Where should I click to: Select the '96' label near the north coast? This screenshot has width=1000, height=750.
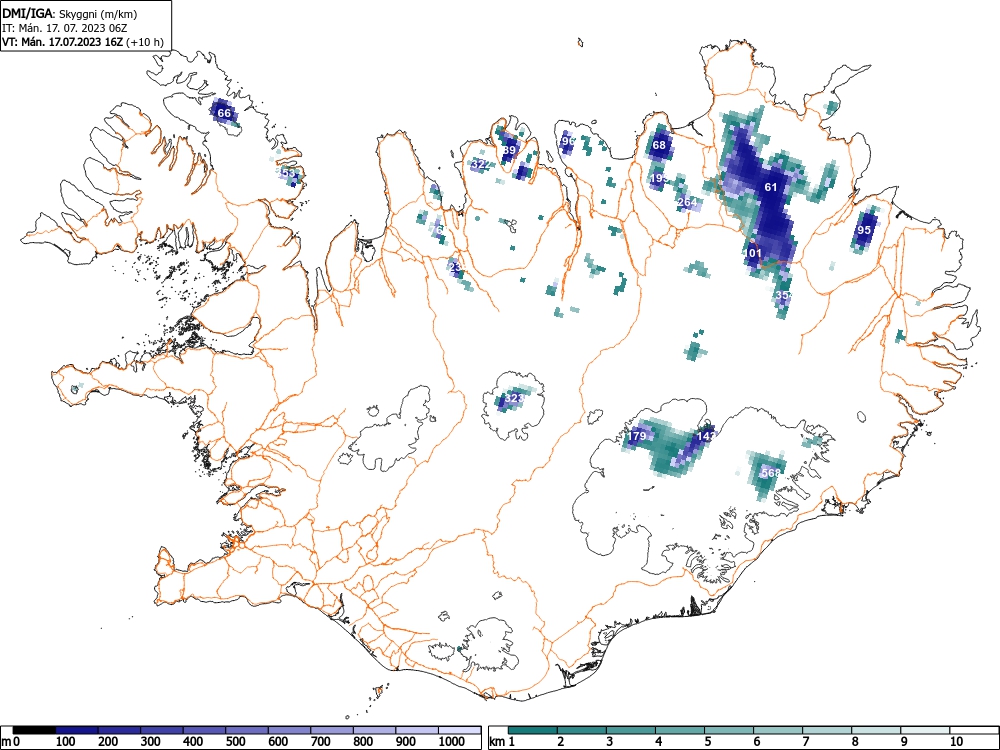pyautogui.click(x=568, y=141)
